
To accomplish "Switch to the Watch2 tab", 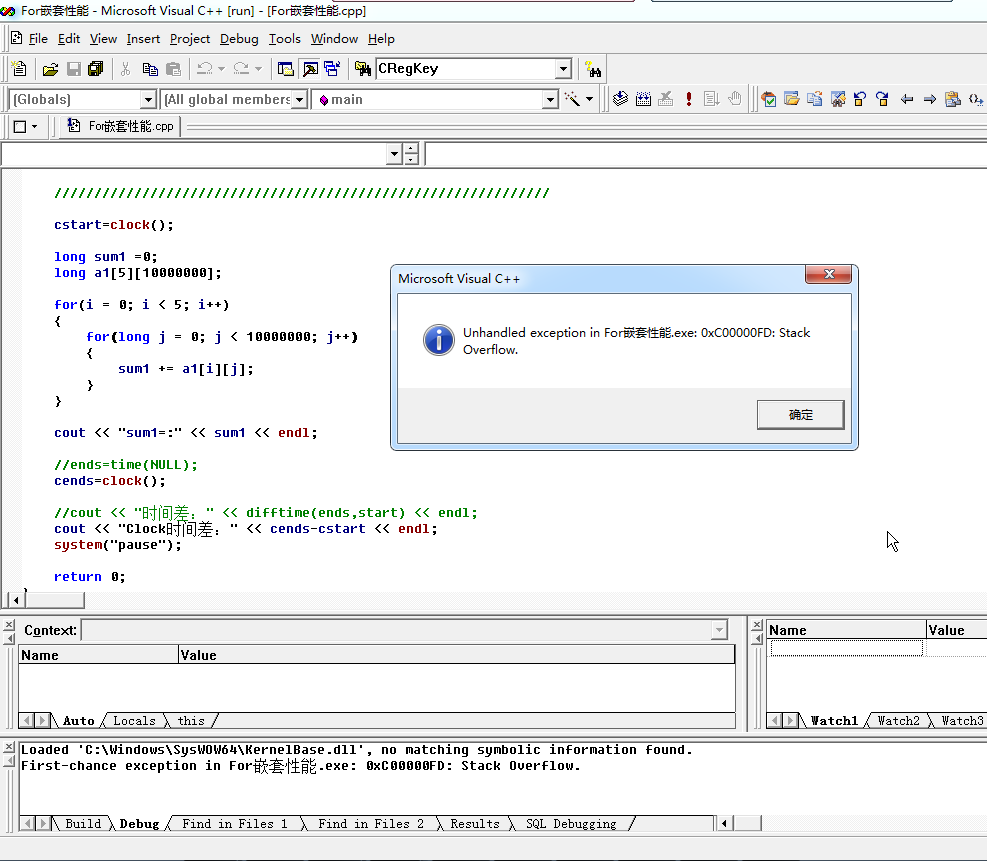I will [897, 720].
